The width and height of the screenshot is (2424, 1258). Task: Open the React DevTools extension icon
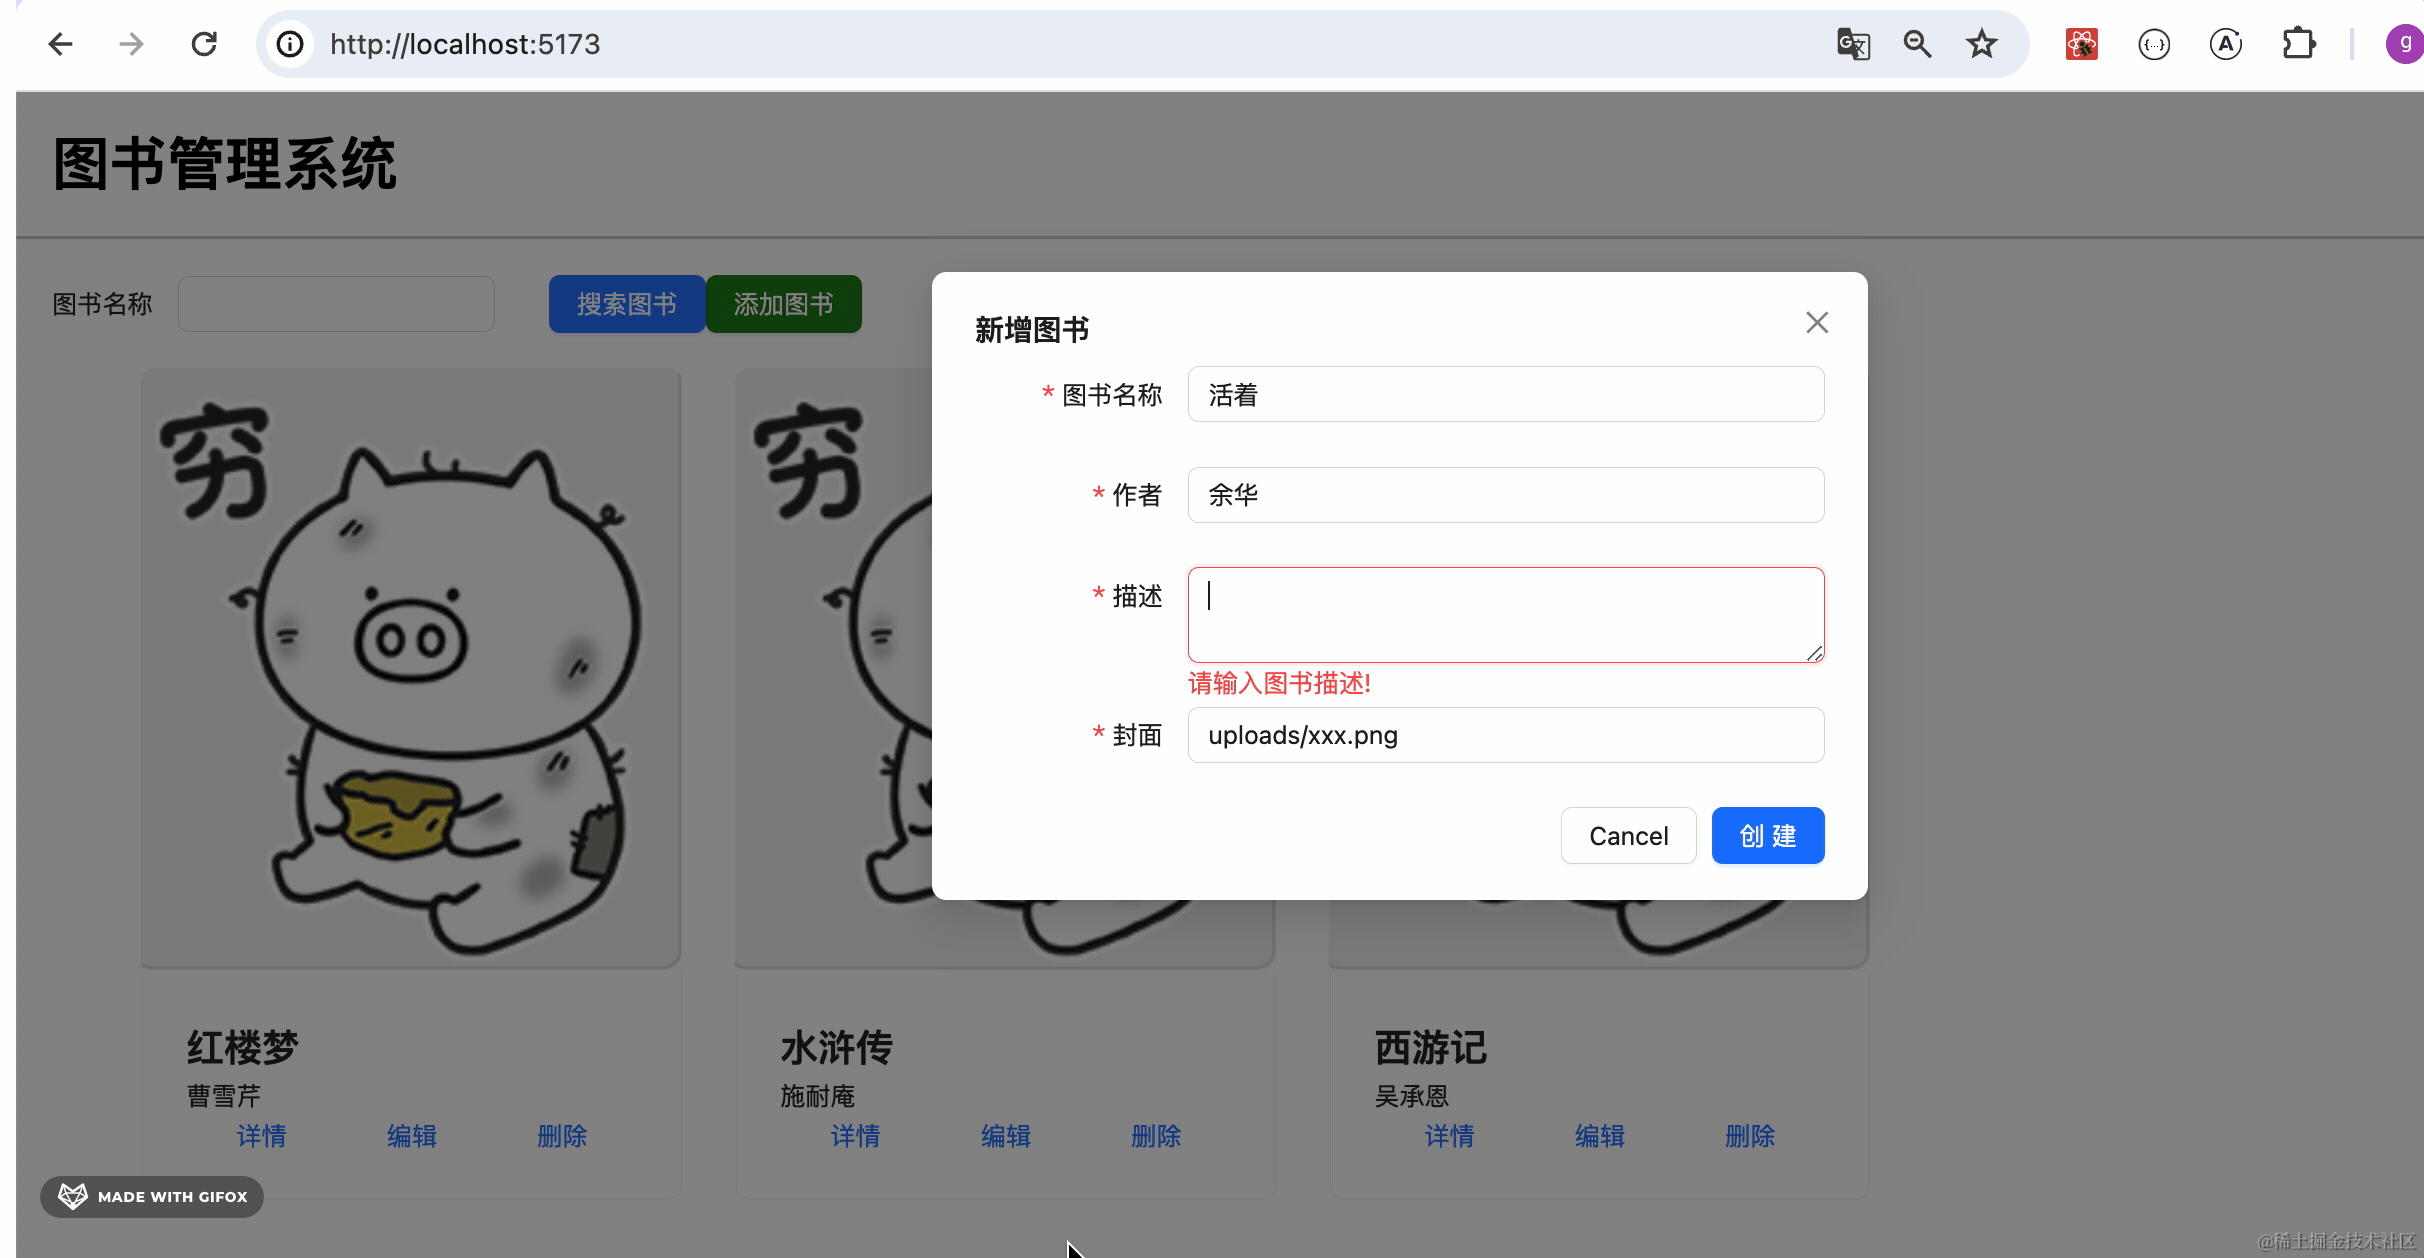[2082, 44]
